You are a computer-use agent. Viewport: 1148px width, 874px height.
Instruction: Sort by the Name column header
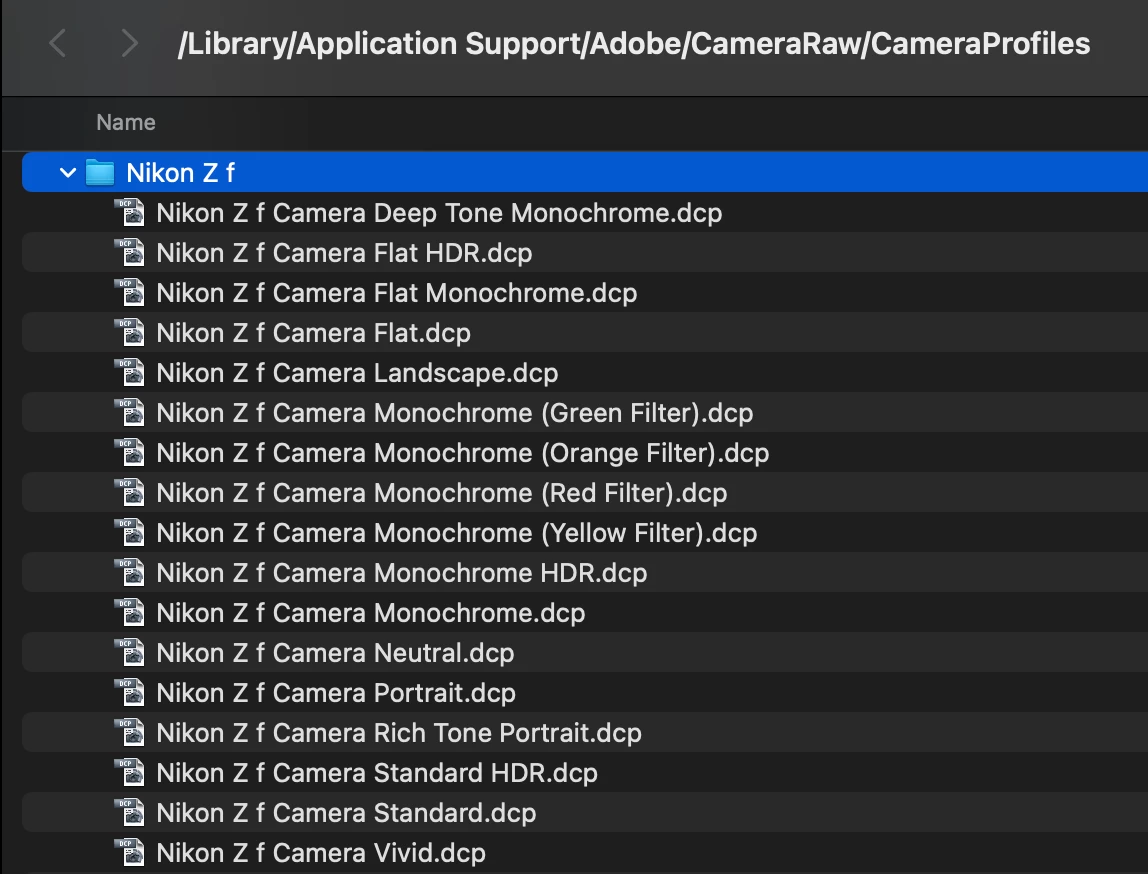[x=126, y=122]
